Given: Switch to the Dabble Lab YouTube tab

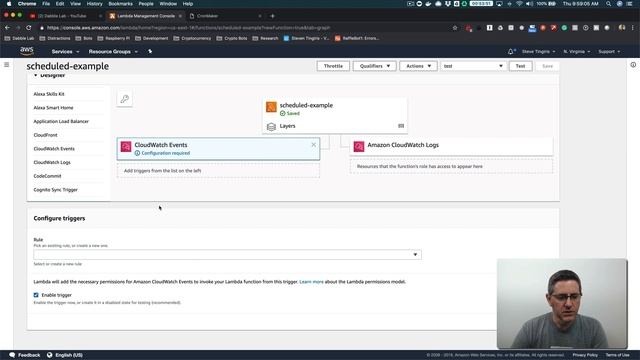Looking at the screenshot, I should tap(63, 16).
